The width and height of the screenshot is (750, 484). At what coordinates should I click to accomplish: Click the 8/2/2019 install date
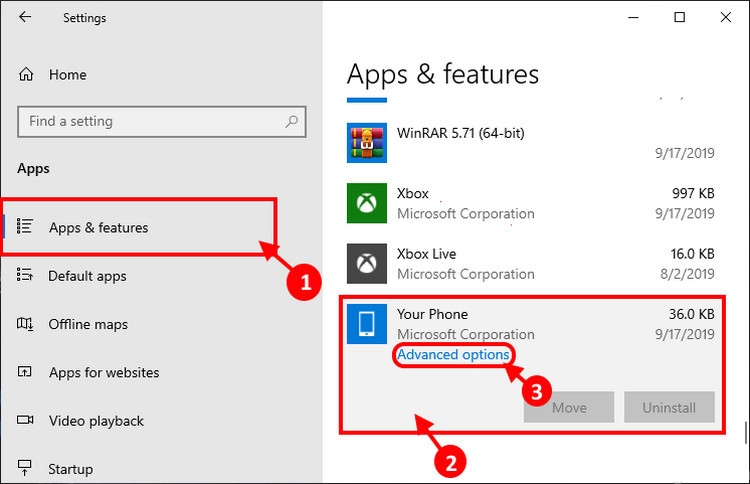687,274
